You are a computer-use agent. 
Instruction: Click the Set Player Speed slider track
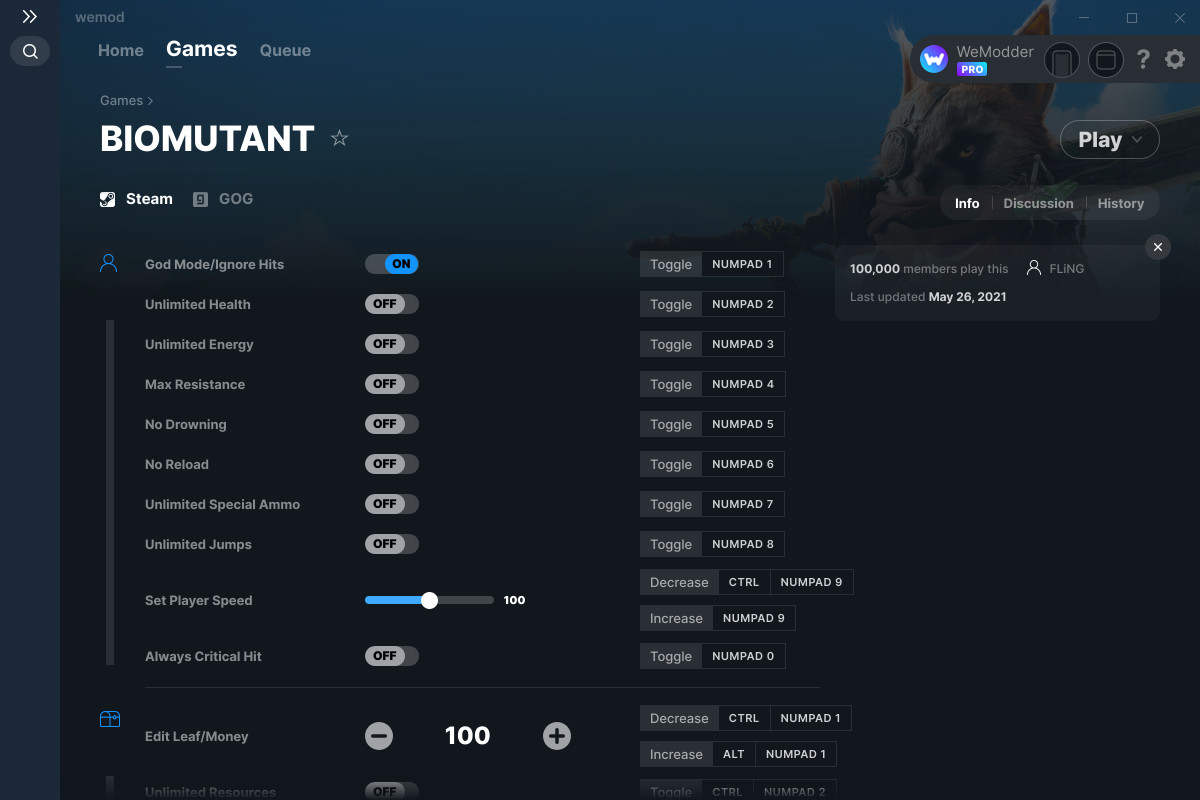point(429,600)
